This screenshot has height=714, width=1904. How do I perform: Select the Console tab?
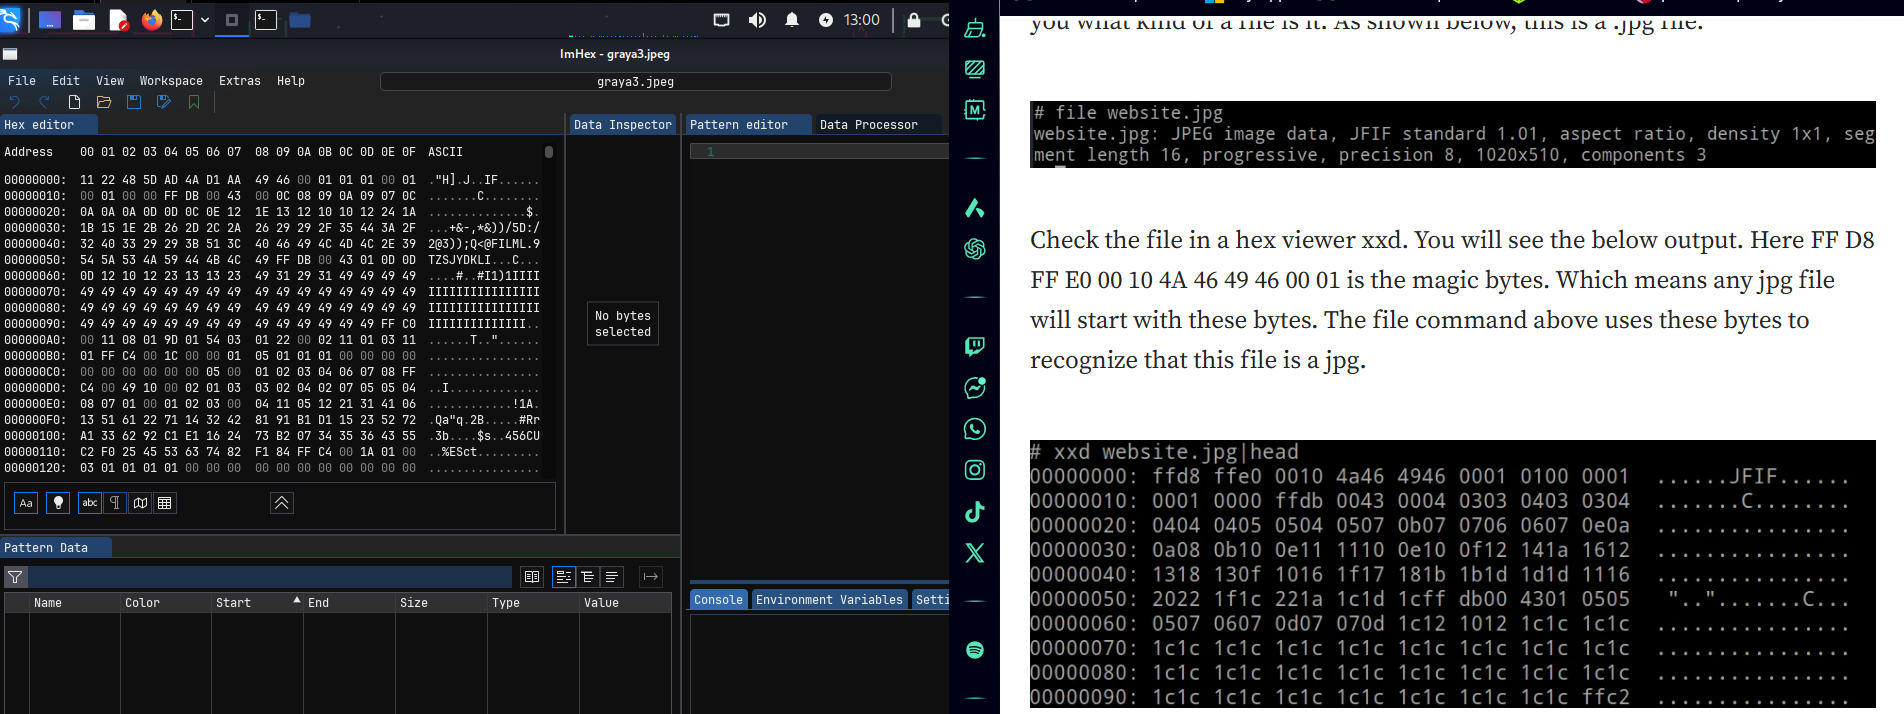pyautogui.click(x=719, y=600)
